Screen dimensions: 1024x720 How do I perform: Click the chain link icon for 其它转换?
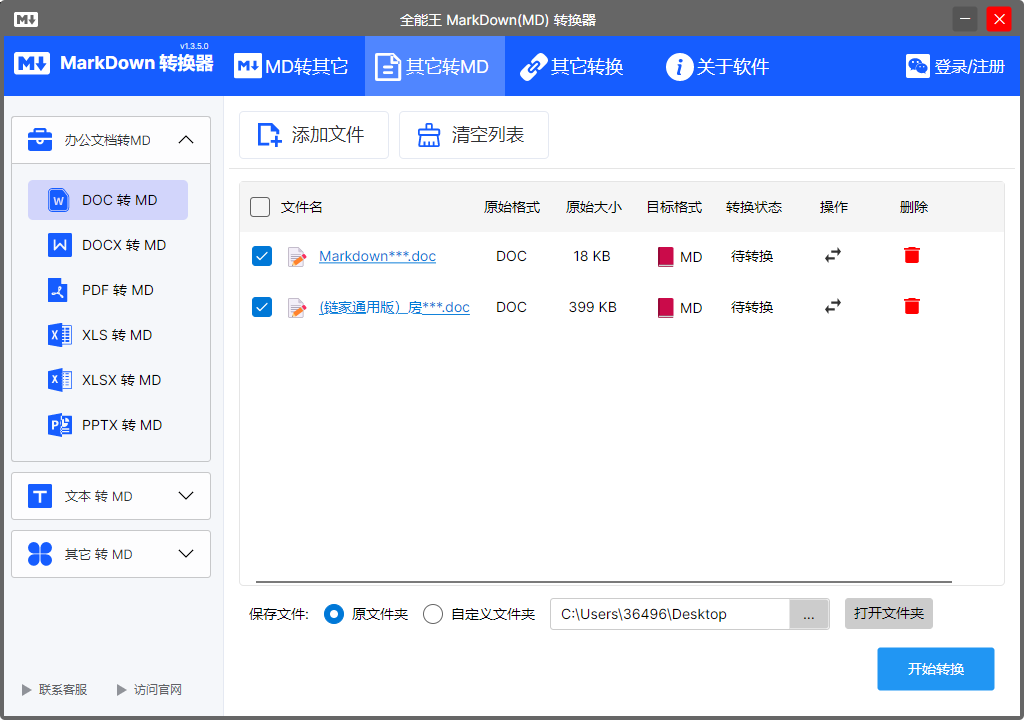coord(533,67)
